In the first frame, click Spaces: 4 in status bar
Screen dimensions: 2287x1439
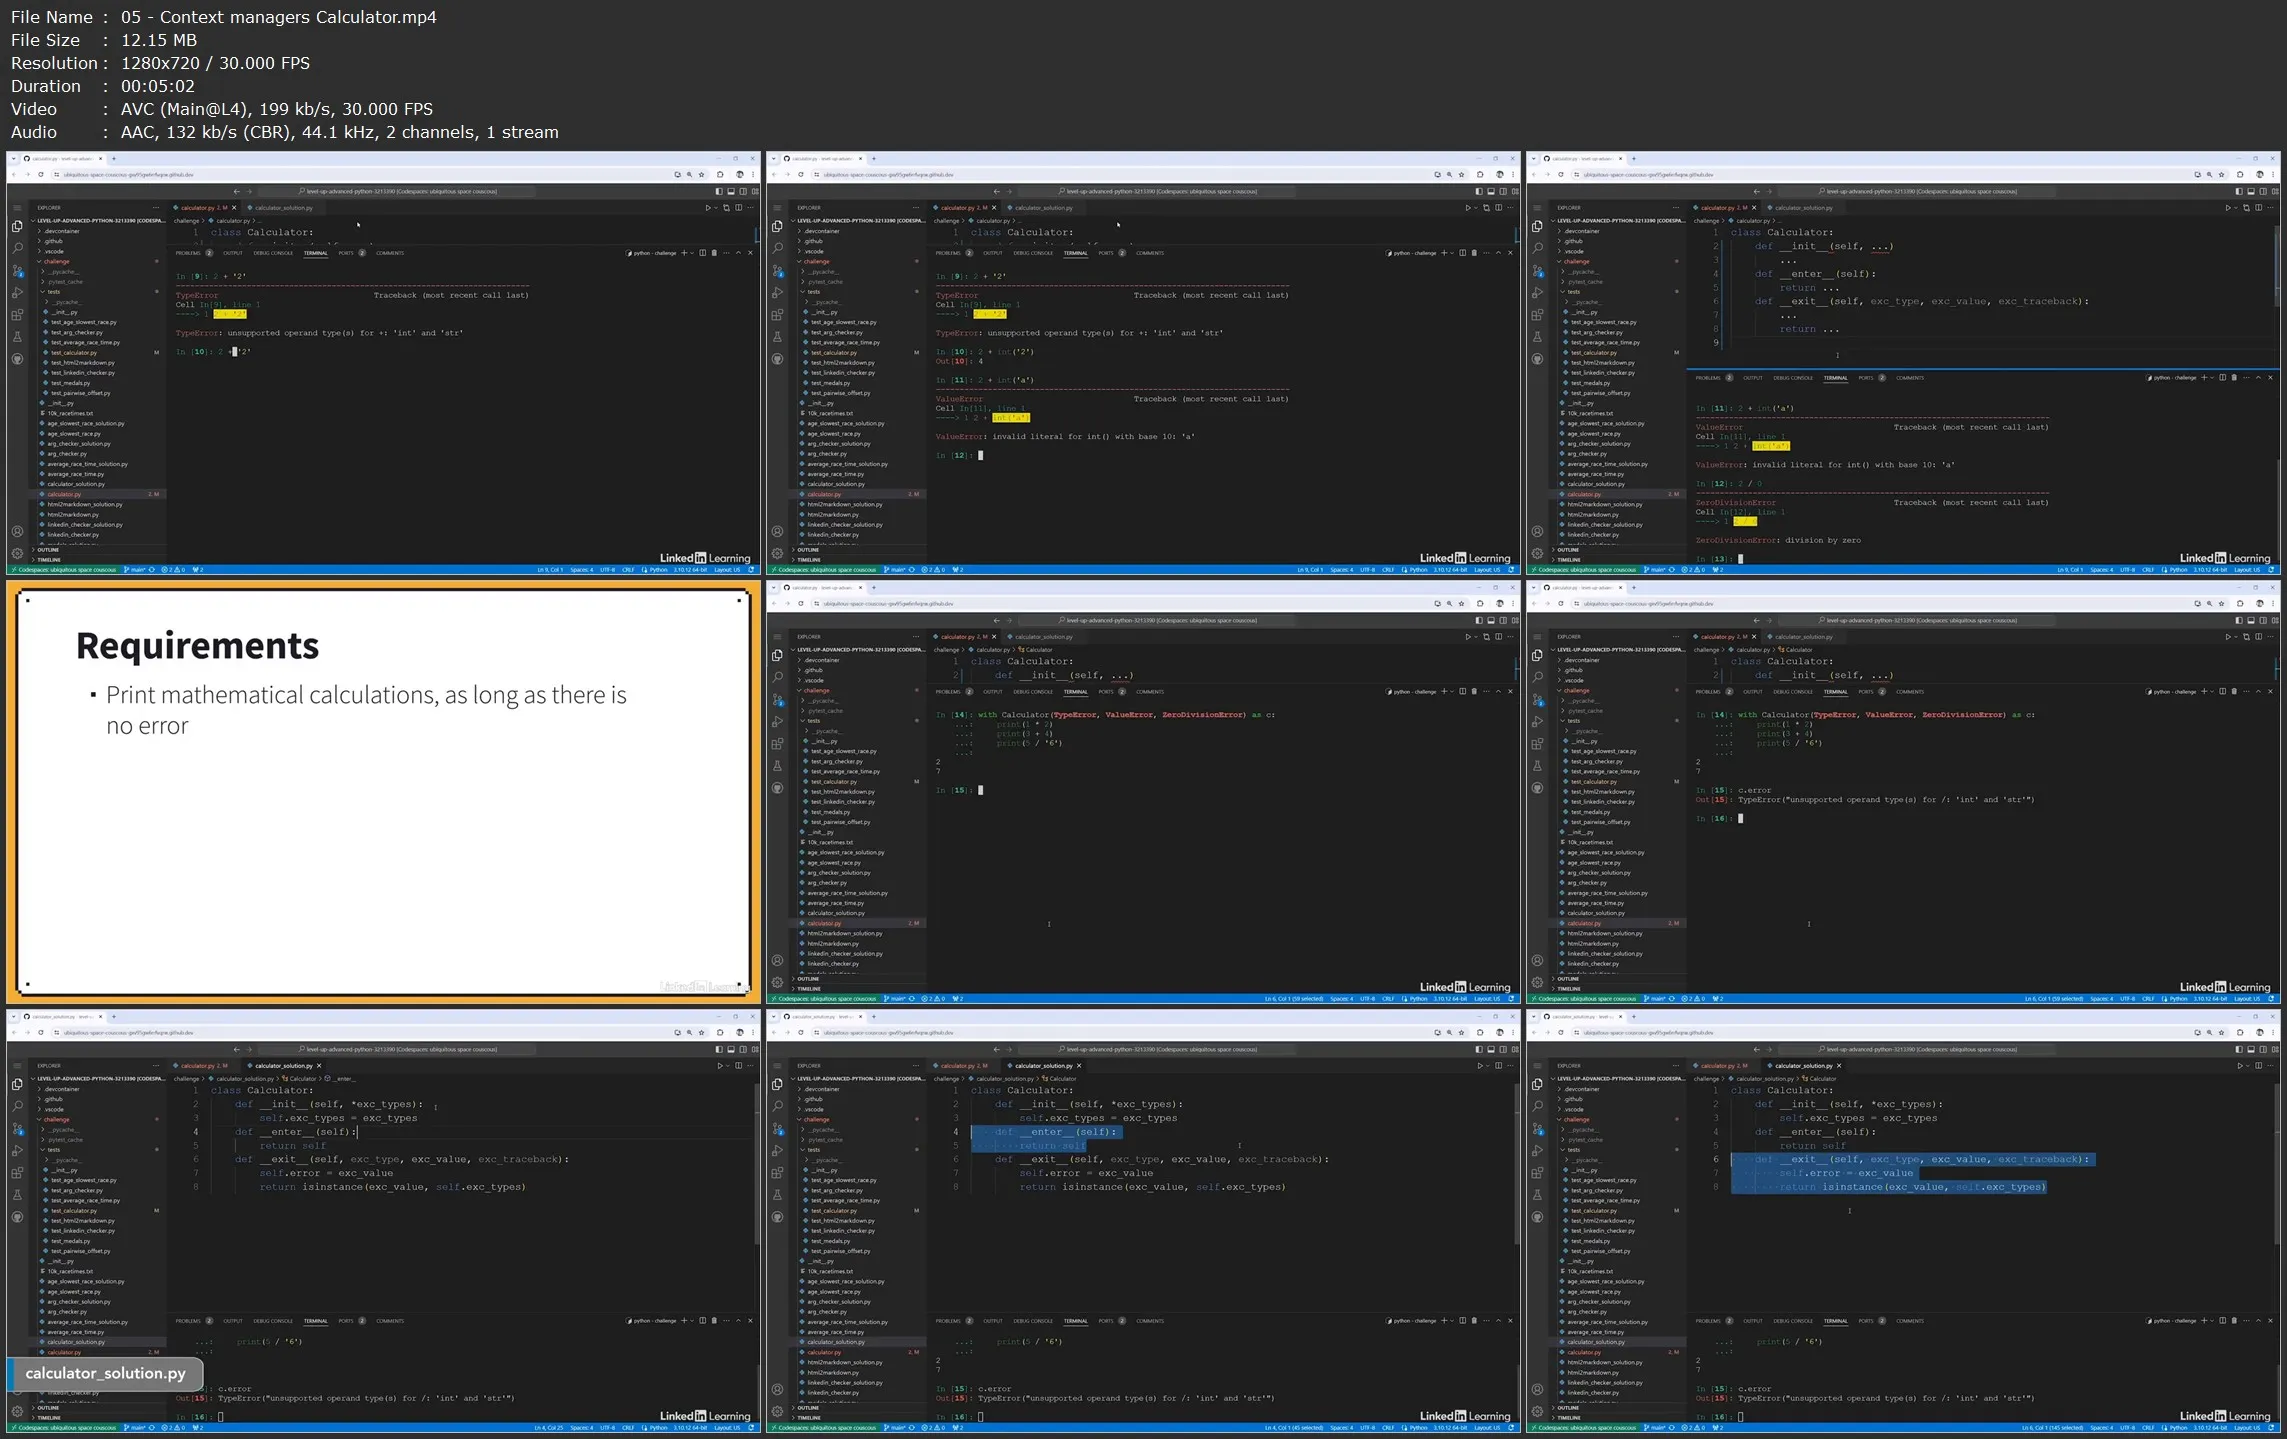coord(581,570)
